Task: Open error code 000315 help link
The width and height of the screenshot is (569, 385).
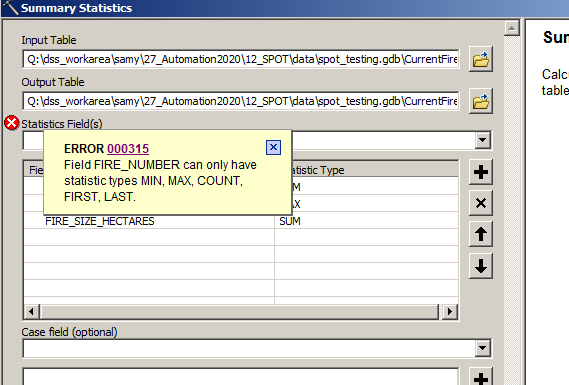Action: (128, 149)
